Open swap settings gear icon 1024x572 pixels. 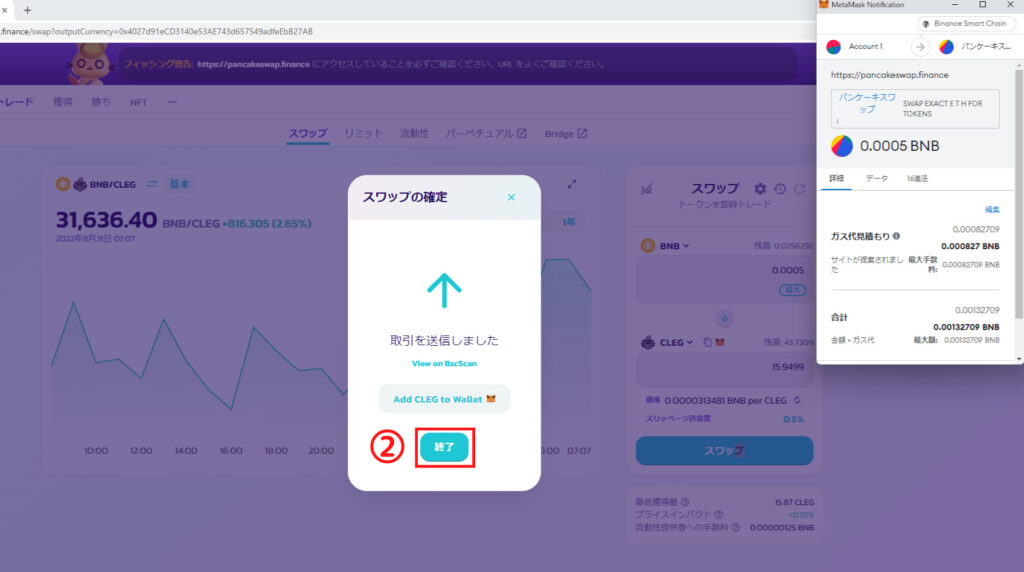tap(760, 189)
